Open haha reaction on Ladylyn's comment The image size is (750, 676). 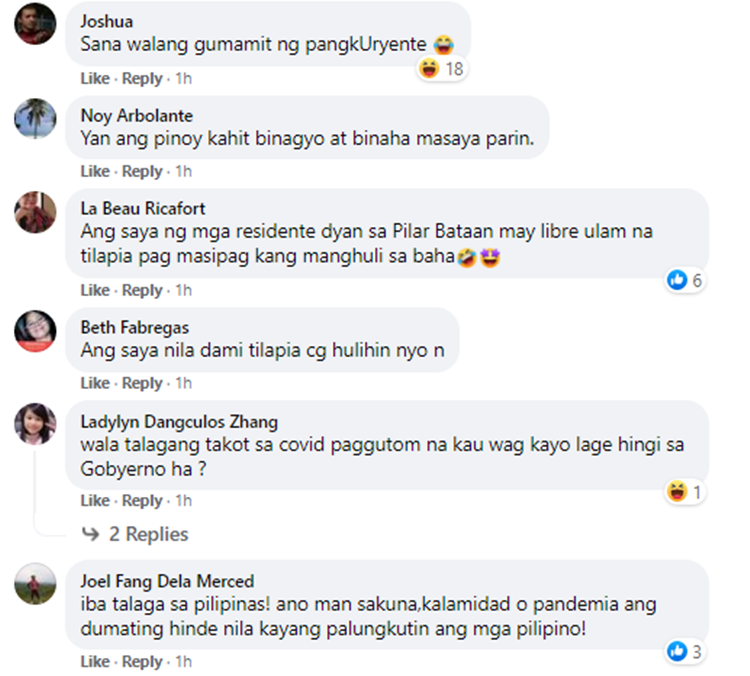click(x=686, y=491)
